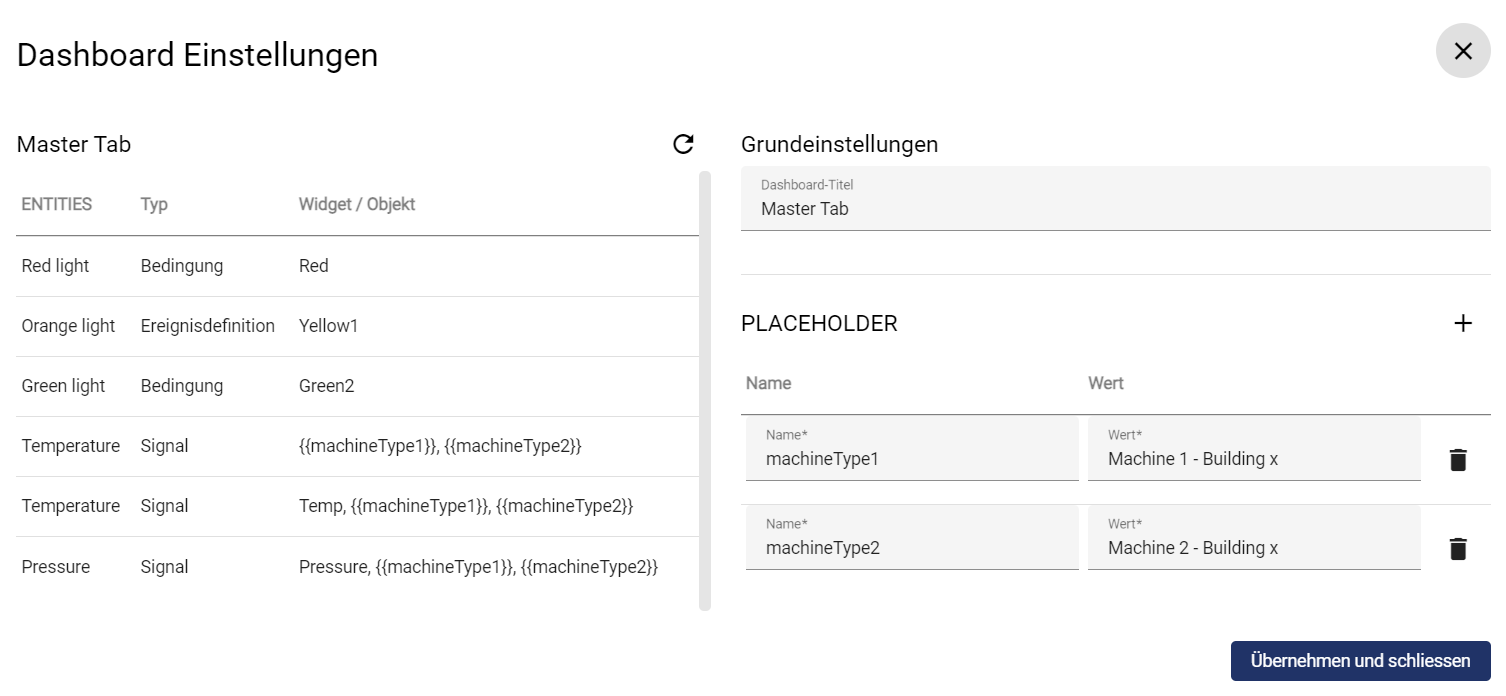Screen dimensions: 1506x696
Task: Delete the machineType2 placeholder via trash icon
Action: click(1458, 549)
